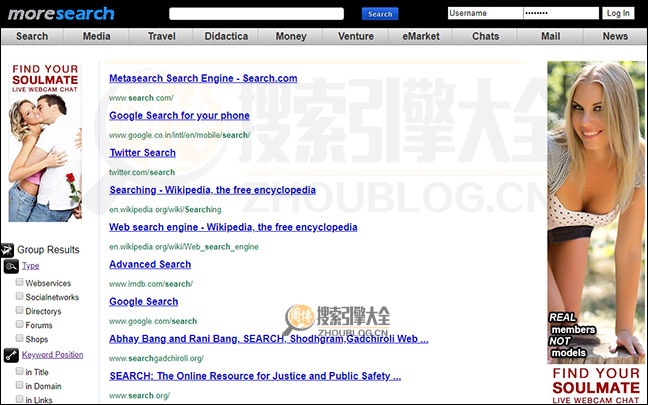The width and height of the screenshot is (648, 405).
Task: Tick the Forums checkbox
Action: (19, 324)
